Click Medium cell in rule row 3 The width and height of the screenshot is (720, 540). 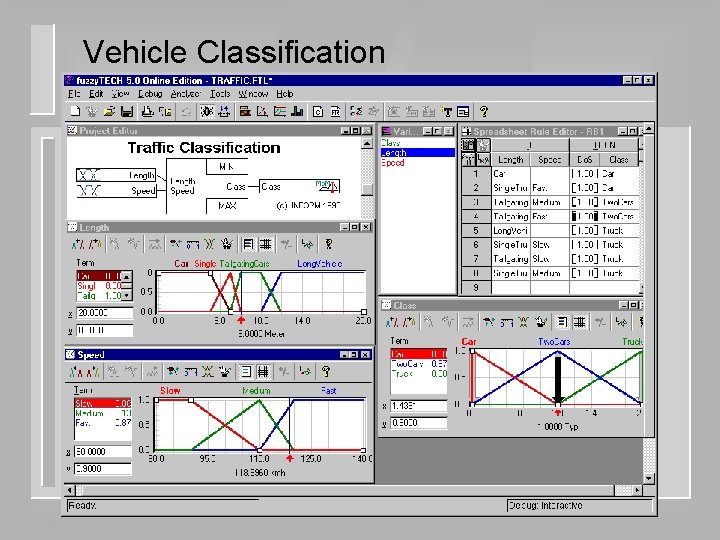550,202
